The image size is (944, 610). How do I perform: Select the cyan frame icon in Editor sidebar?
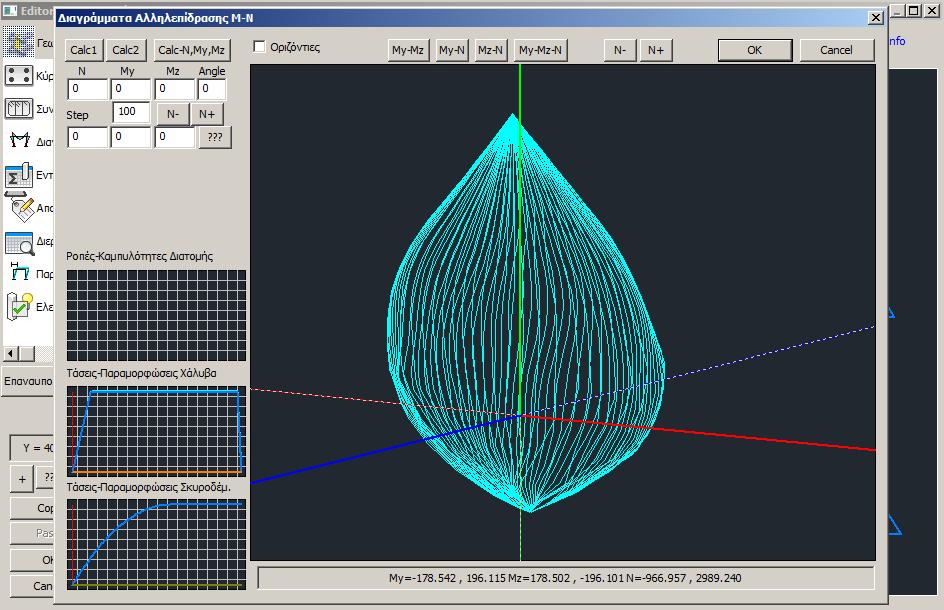pos(20,272)
